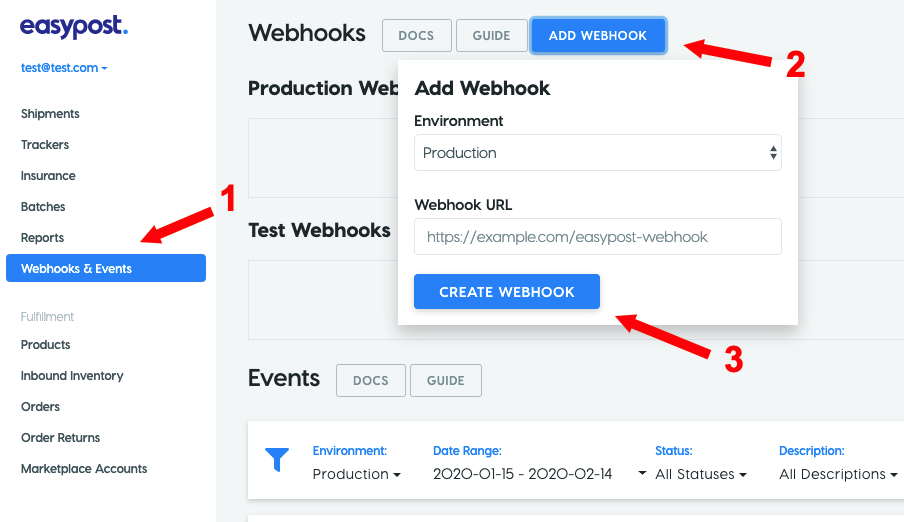Image resolution: width=904 pixels, height=522 pixels.
Task: Click the easypost logo
Action: pos(74,27)
